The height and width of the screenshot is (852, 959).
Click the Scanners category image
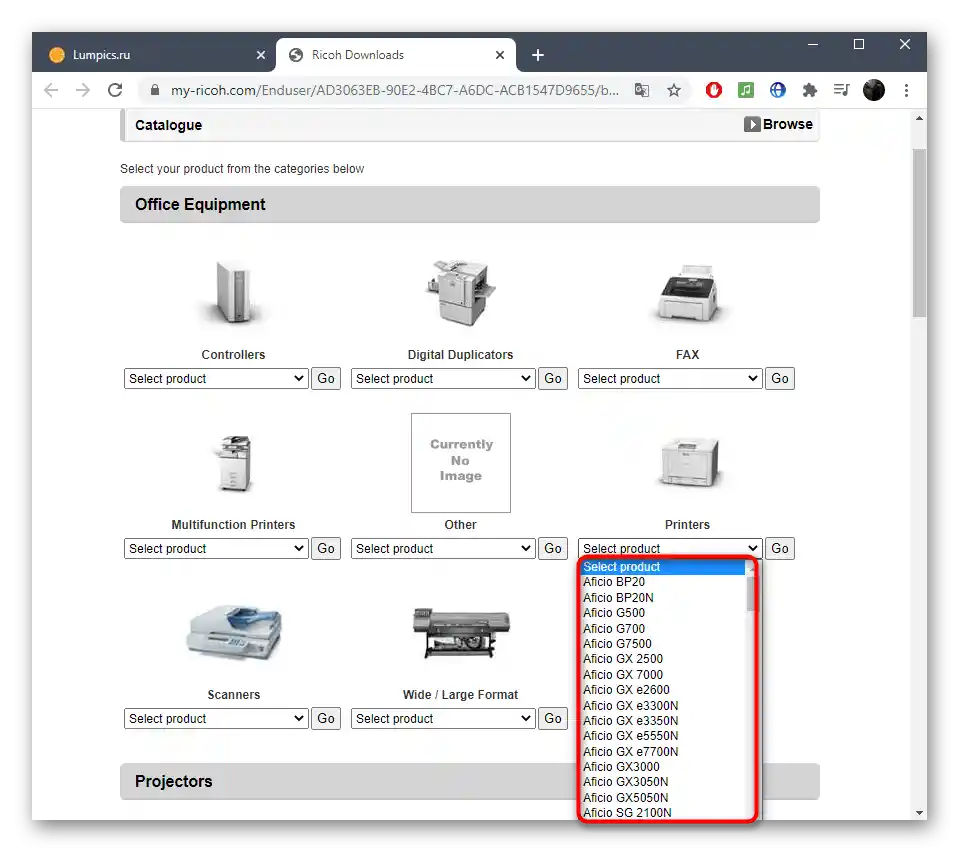(233, 633)
